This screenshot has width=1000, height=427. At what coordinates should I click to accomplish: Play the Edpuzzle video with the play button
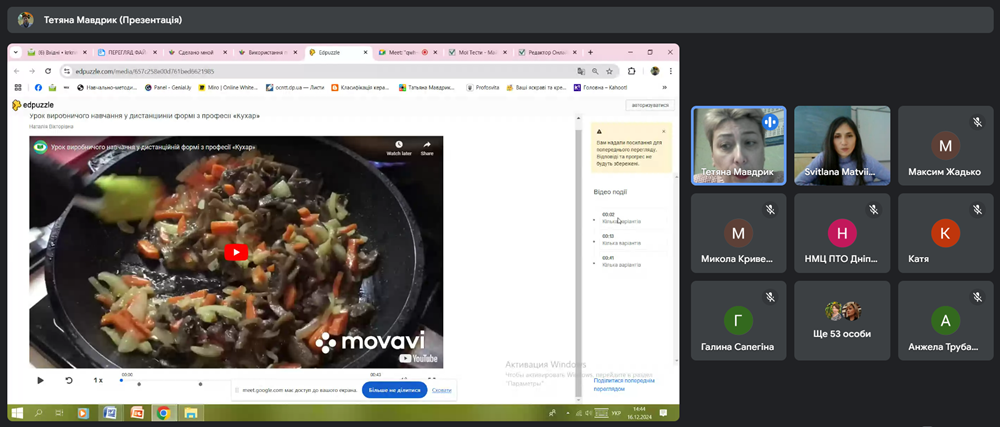pos(40,380)
